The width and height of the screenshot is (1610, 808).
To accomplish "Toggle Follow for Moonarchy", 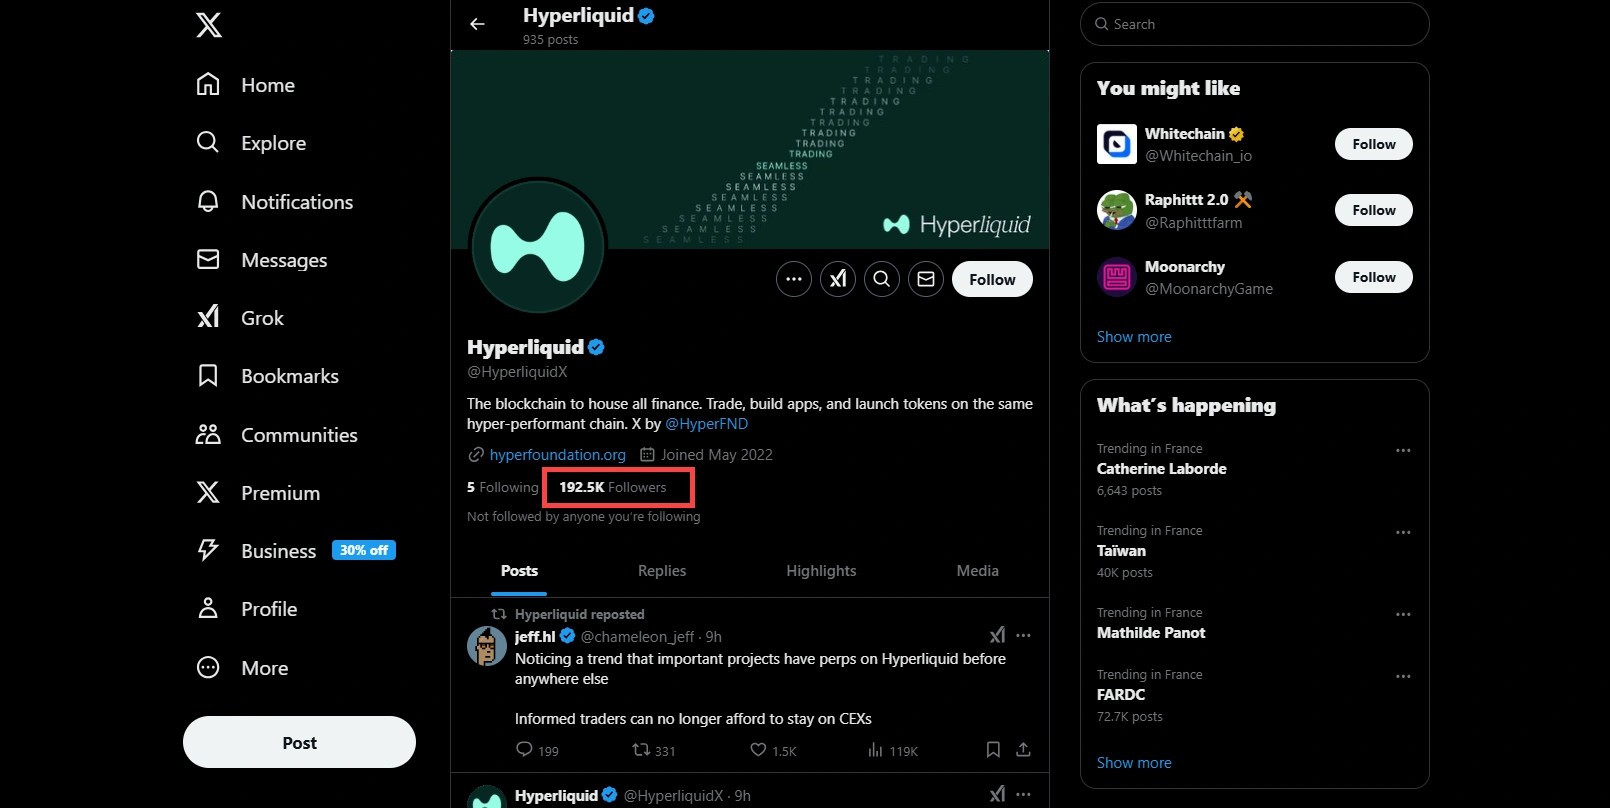I will pos(1373,277).
